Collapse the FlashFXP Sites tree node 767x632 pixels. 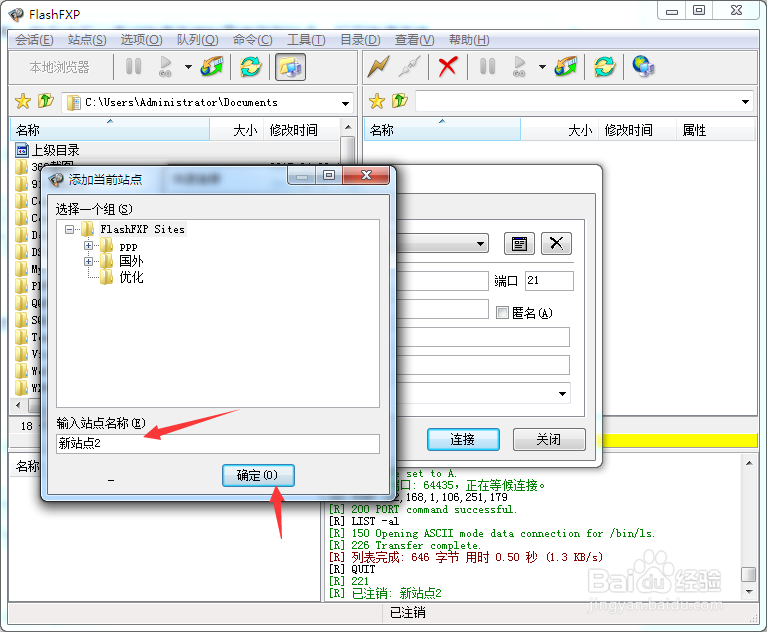(69, 229)
